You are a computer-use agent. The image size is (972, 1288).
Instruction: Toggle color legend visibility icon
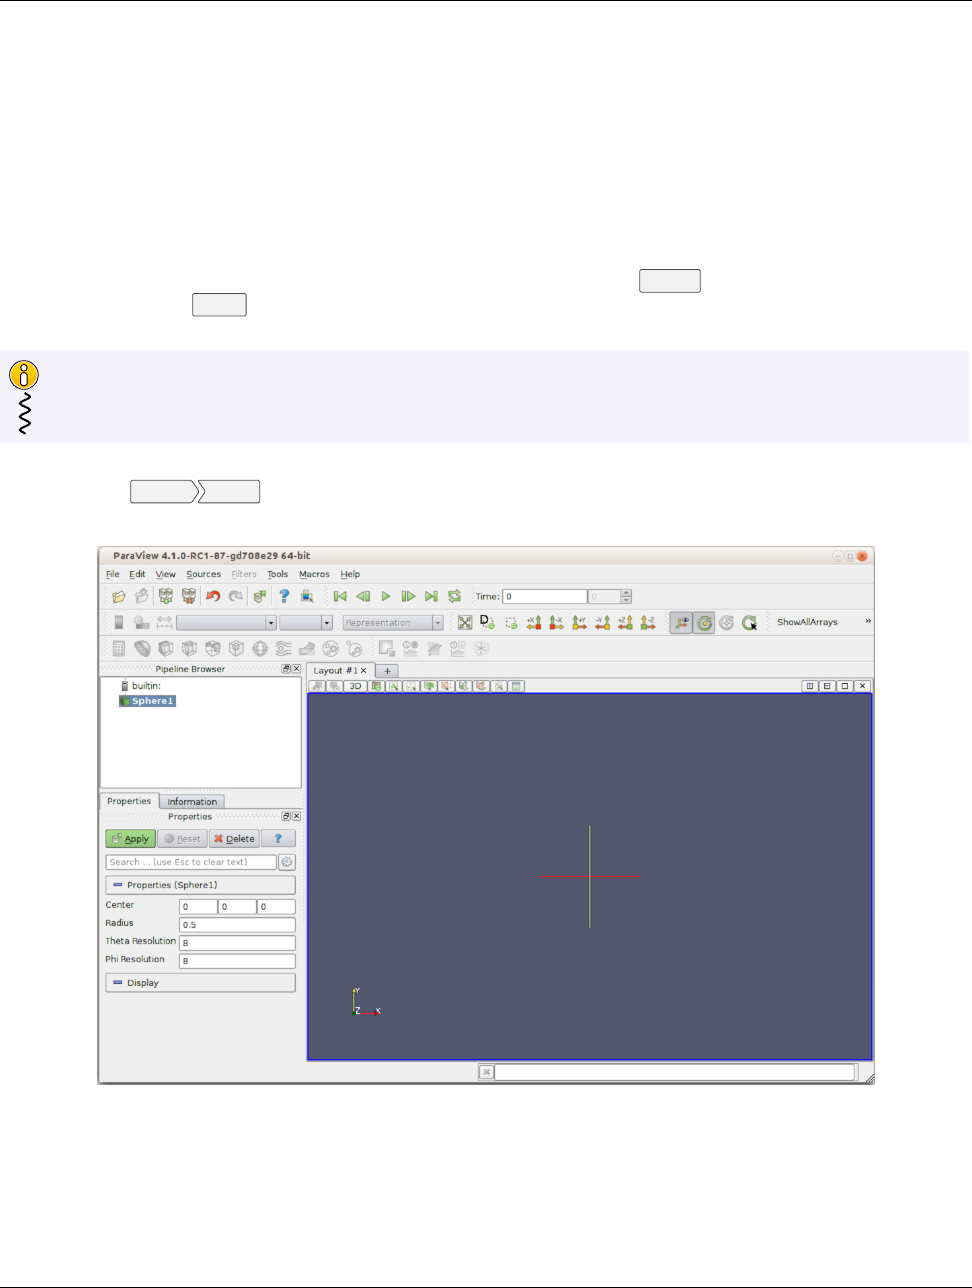(119, 623)
